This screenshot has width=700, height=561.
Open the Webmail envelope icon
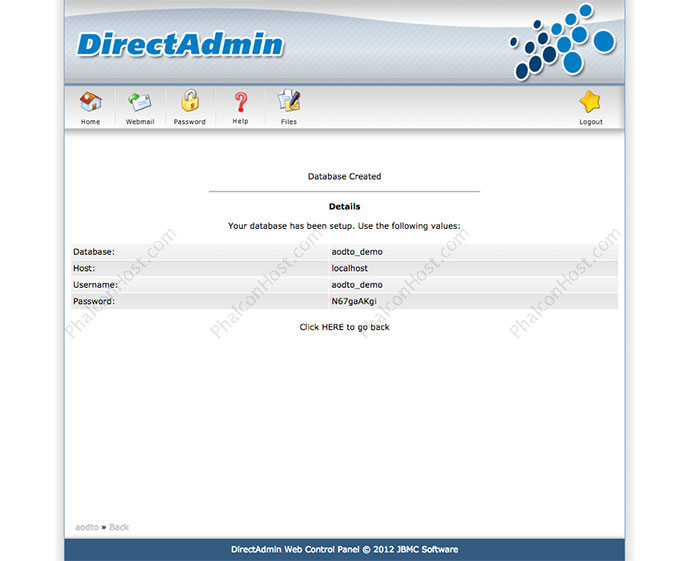(140, 102)
